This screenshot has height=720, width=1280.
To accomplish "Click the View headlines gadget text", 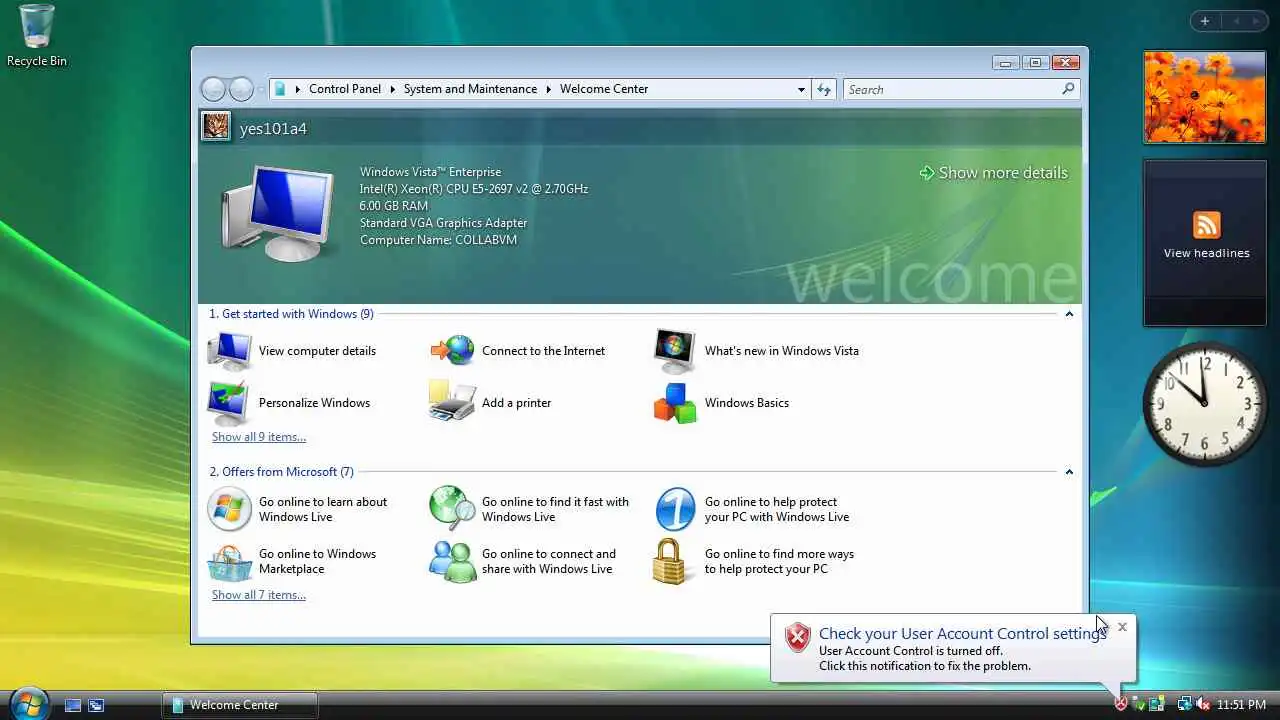I will pos(1206,253).
